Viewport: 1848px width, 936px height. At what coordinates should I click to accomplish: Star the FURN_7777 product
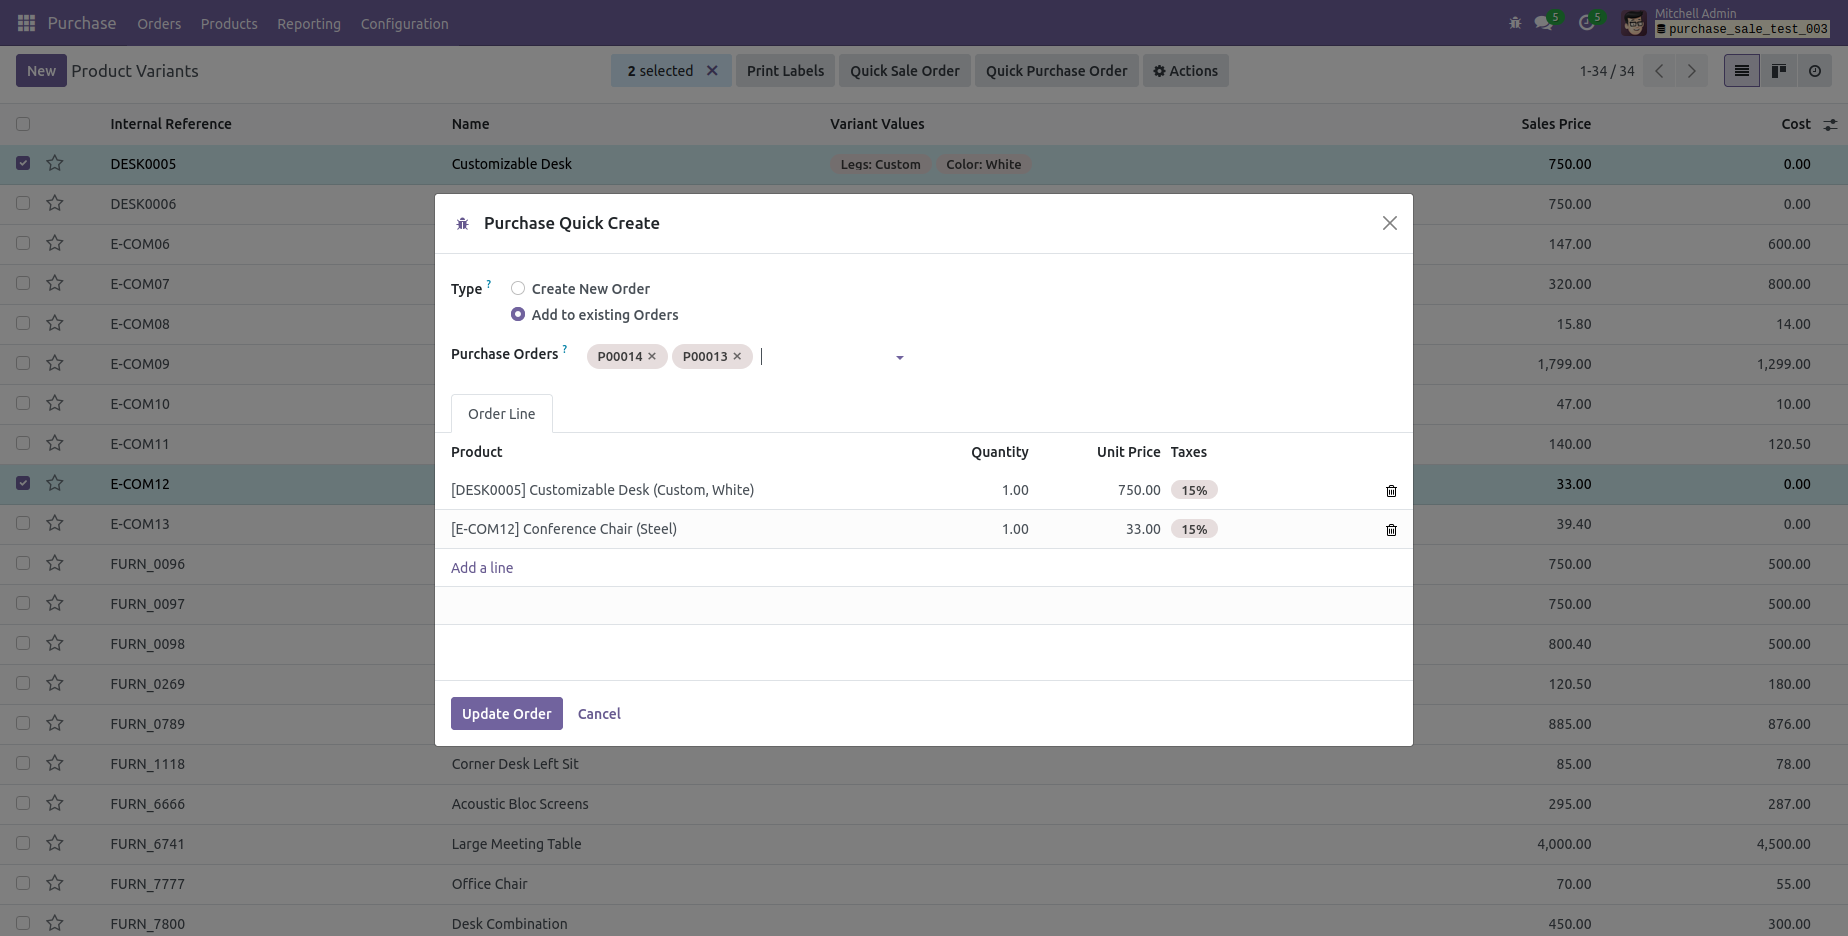click(55, 883)
